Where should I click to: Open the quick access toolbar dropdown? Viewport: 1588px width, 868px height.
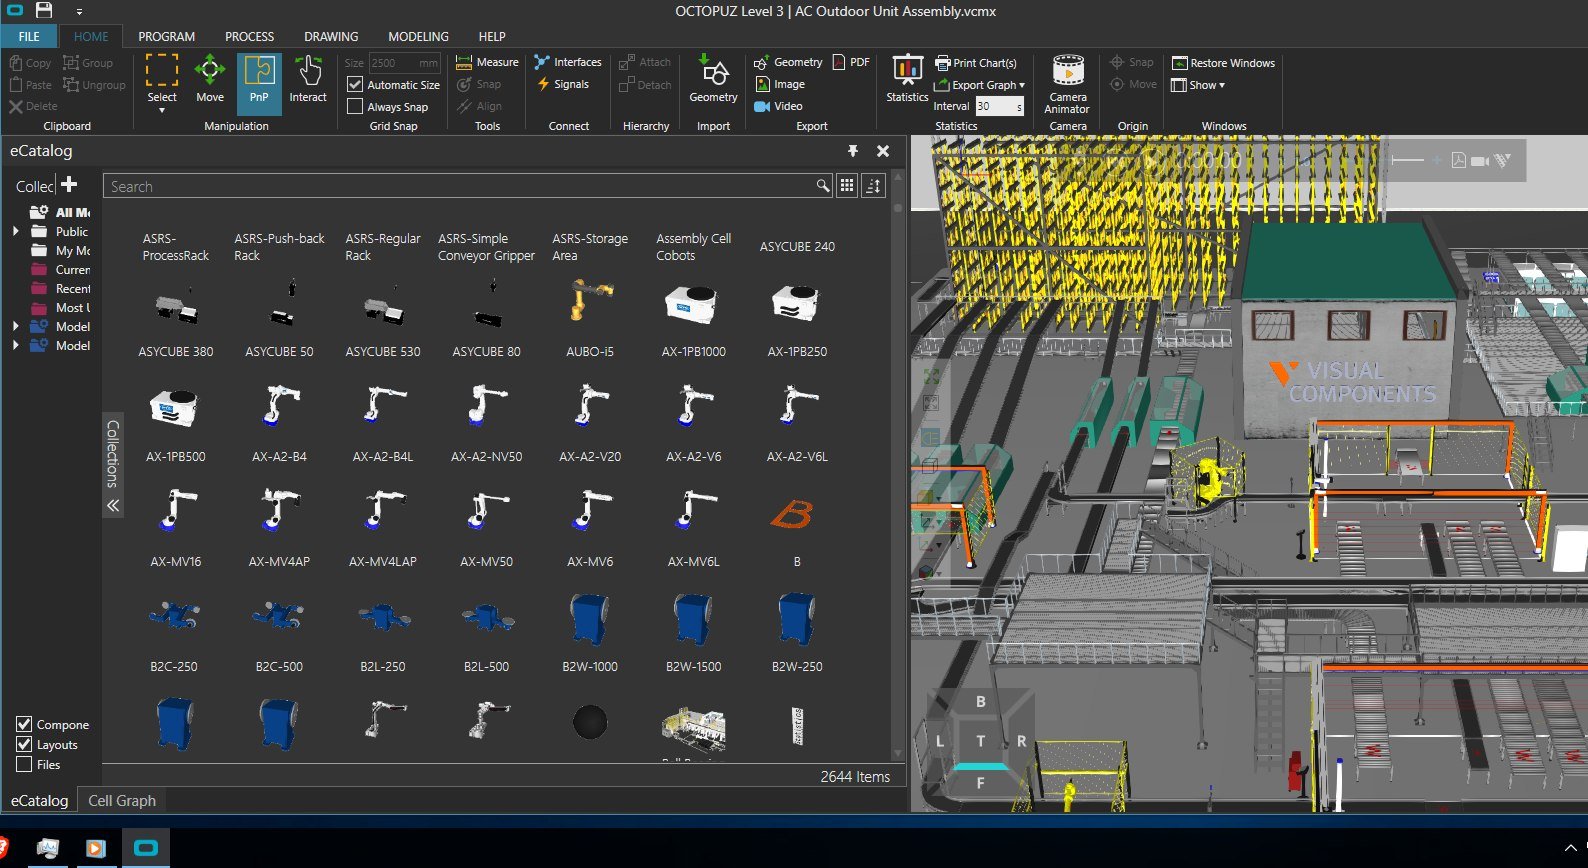(x=79, y=11)
